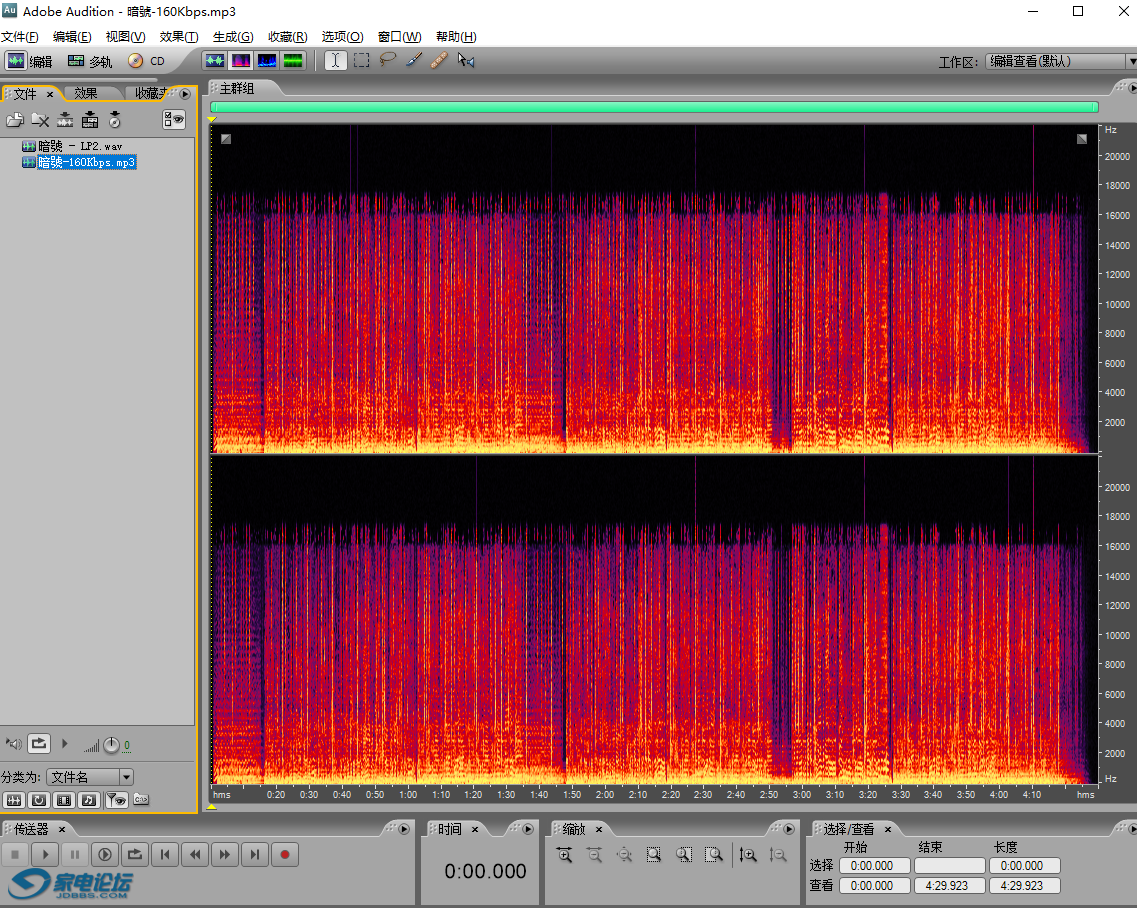This screenshot has height=908, width=1137.
Task: Switch to the 效果 tab in the left panel
Action: (86, 94)
